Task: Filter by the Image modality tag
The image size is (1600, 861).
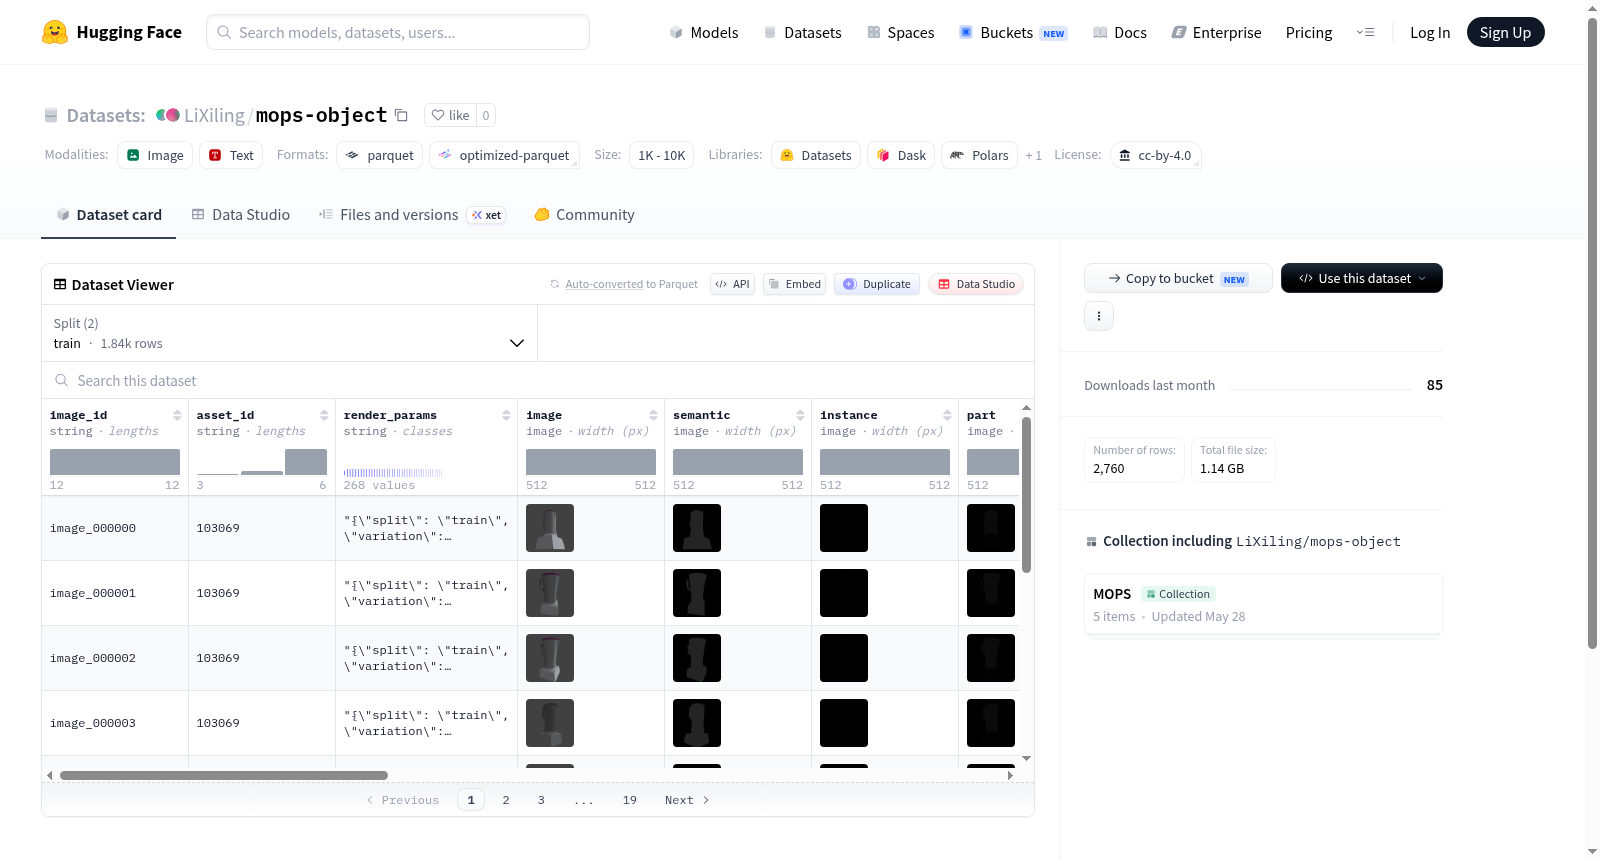Action: pyautogui.click(x=155, y=155)
